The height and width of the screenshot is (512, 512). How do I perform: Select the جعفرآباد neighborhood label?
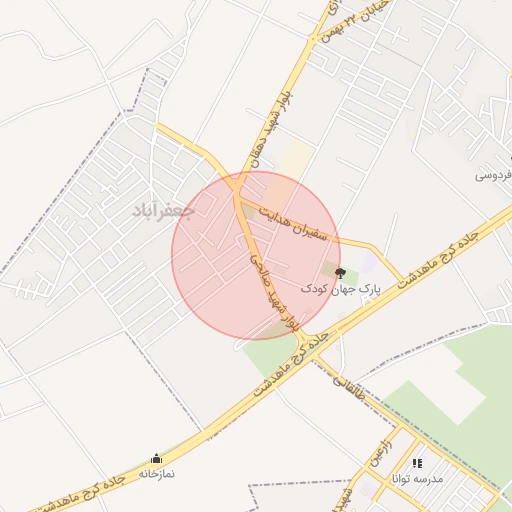tap(164, 211)
